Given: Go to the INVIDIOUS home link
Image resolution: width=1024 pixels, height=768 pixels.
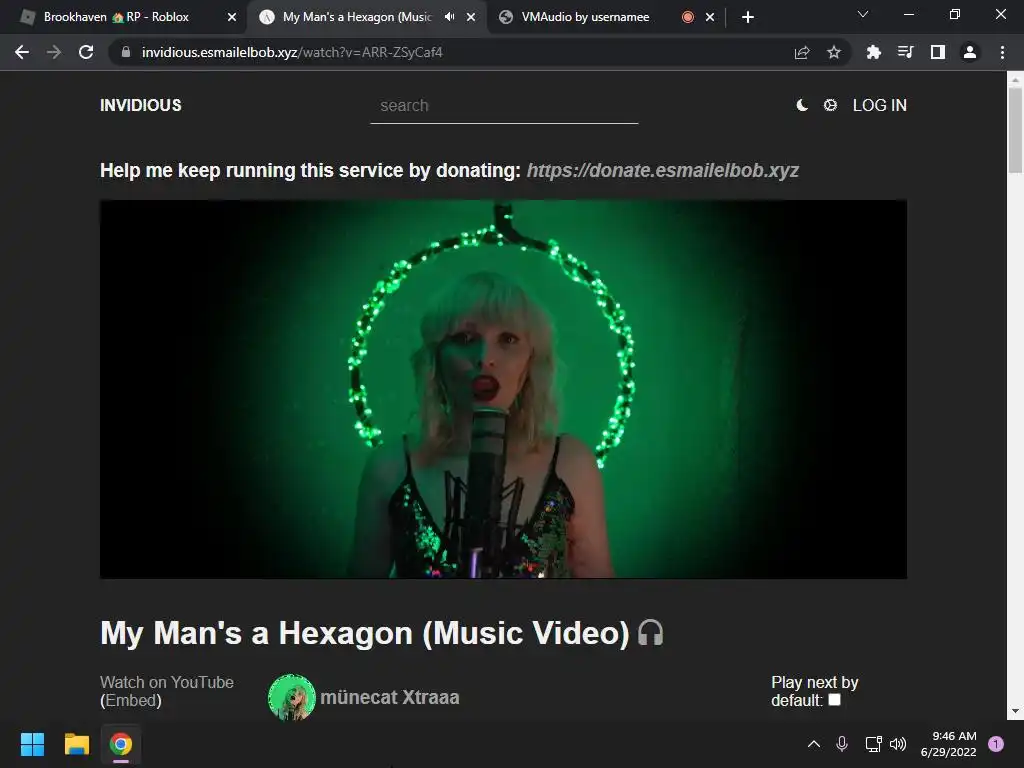Looking at the screenshot, I should coord(140,105).
